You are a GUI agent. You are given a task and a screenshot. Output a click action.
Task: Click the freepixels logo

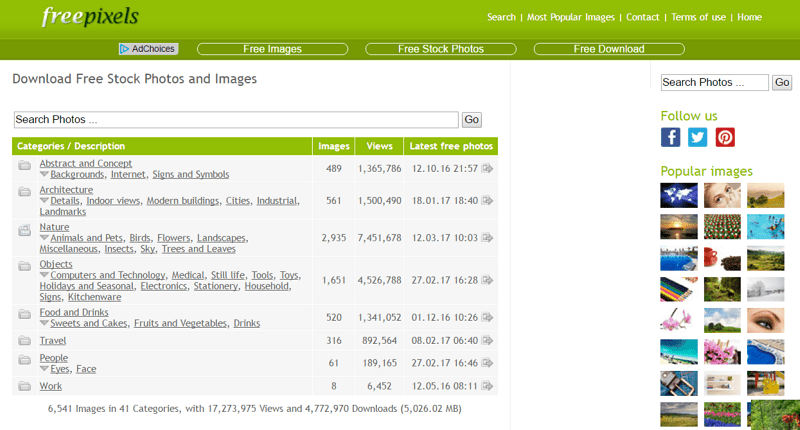90,16
